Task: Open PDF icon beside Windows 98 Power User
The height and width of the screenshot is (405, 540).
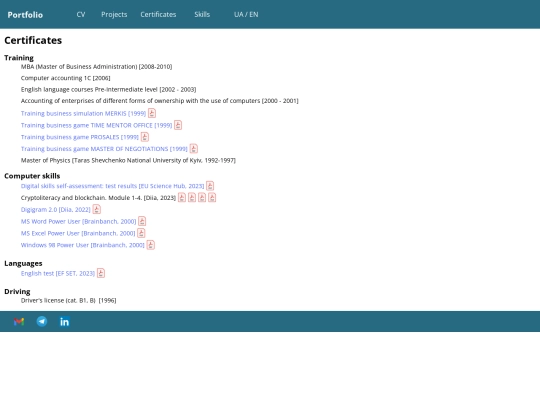Action: 150,245
